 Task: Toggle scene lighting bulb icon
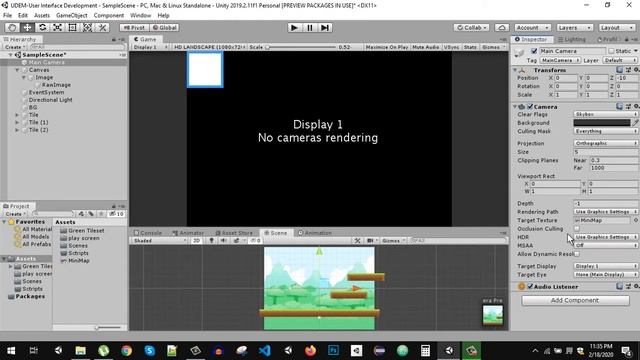(x=211, y=240)
